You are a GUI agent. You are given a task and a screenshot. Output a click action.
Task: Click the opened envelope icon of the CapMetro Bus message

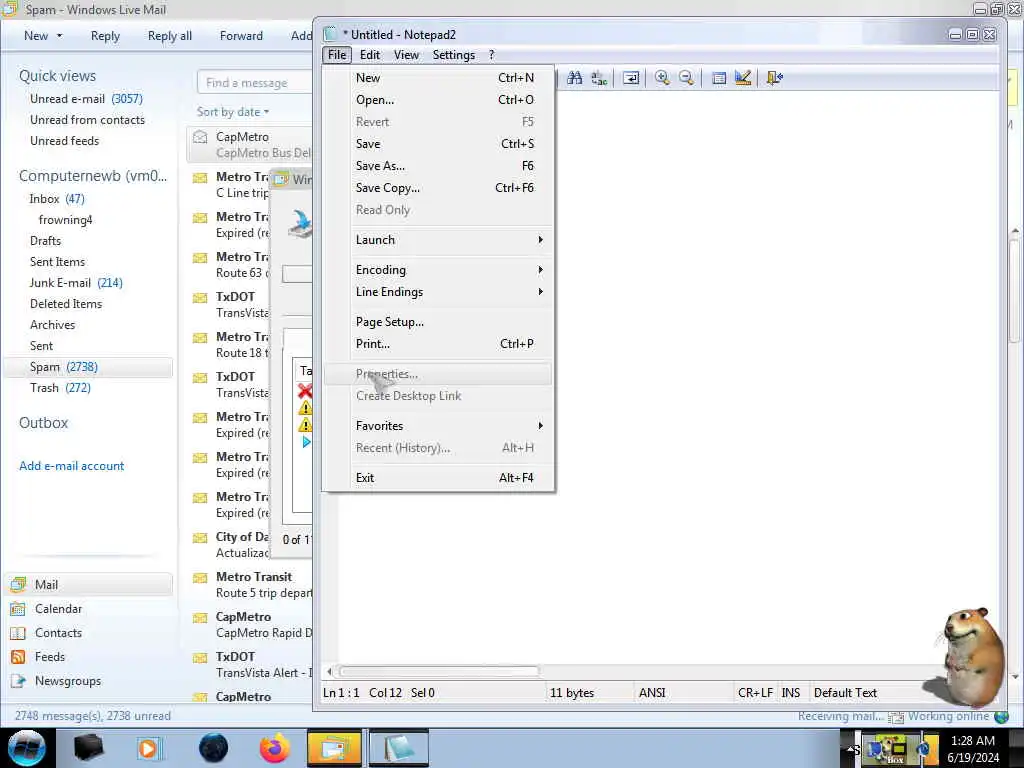pyautogui.click(x=200, y=137)
